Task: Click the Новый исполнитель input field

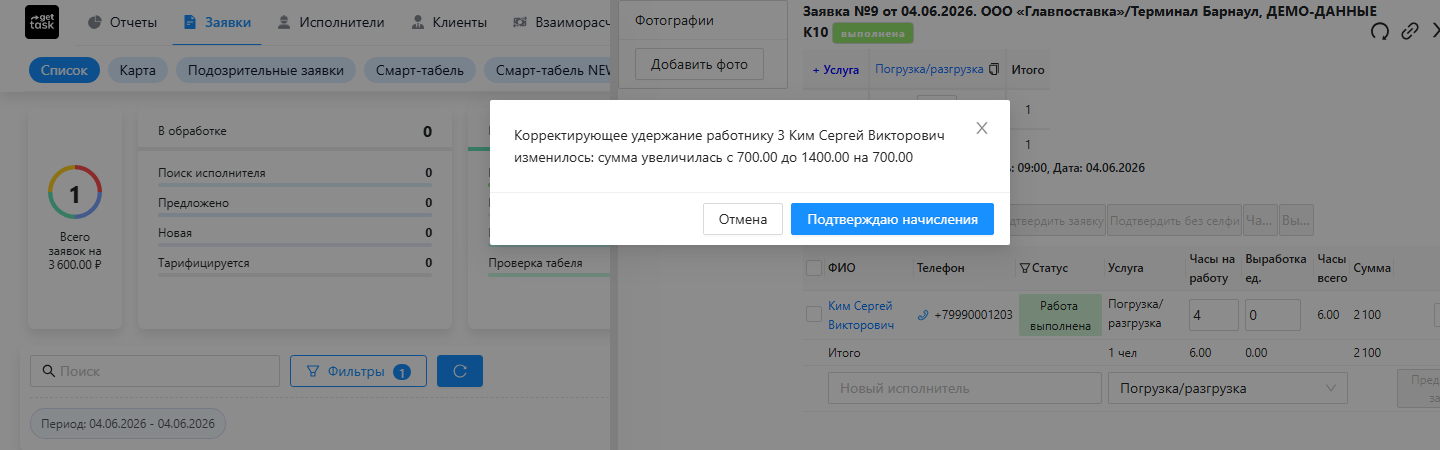Action: pyautogui.click(x=964, y=388)
